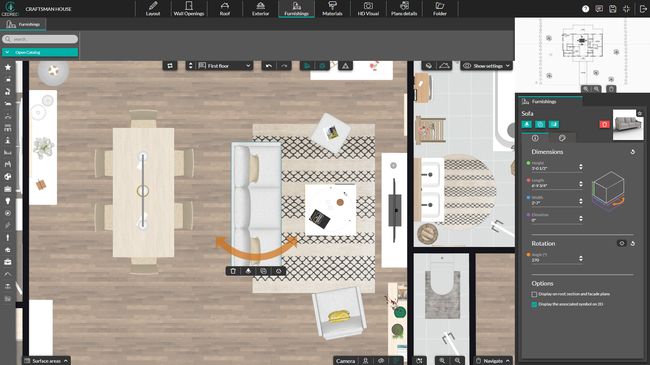
Task: Adjust the rotation Angle stepper
Action: [581, 258]
